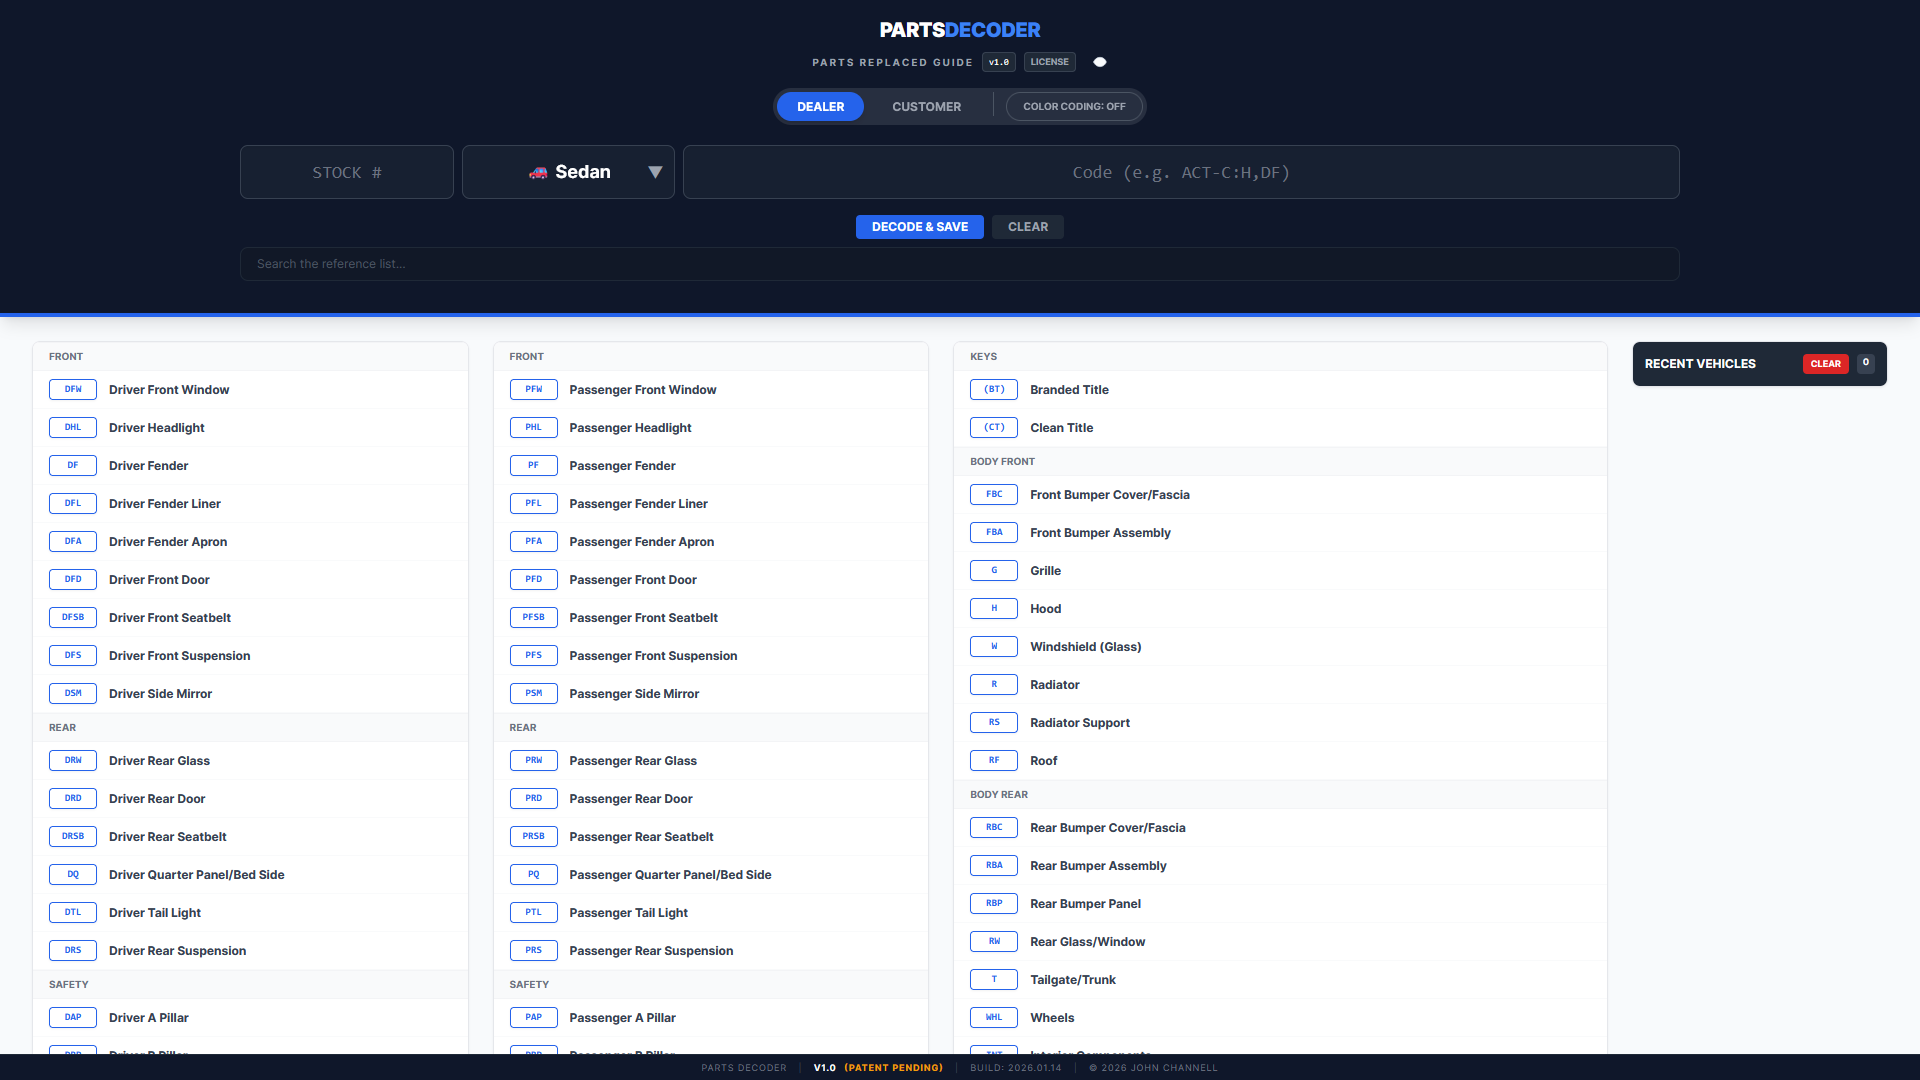
Task: Click the (CT) Clean Title badge
Action: (x=993, y=427)
